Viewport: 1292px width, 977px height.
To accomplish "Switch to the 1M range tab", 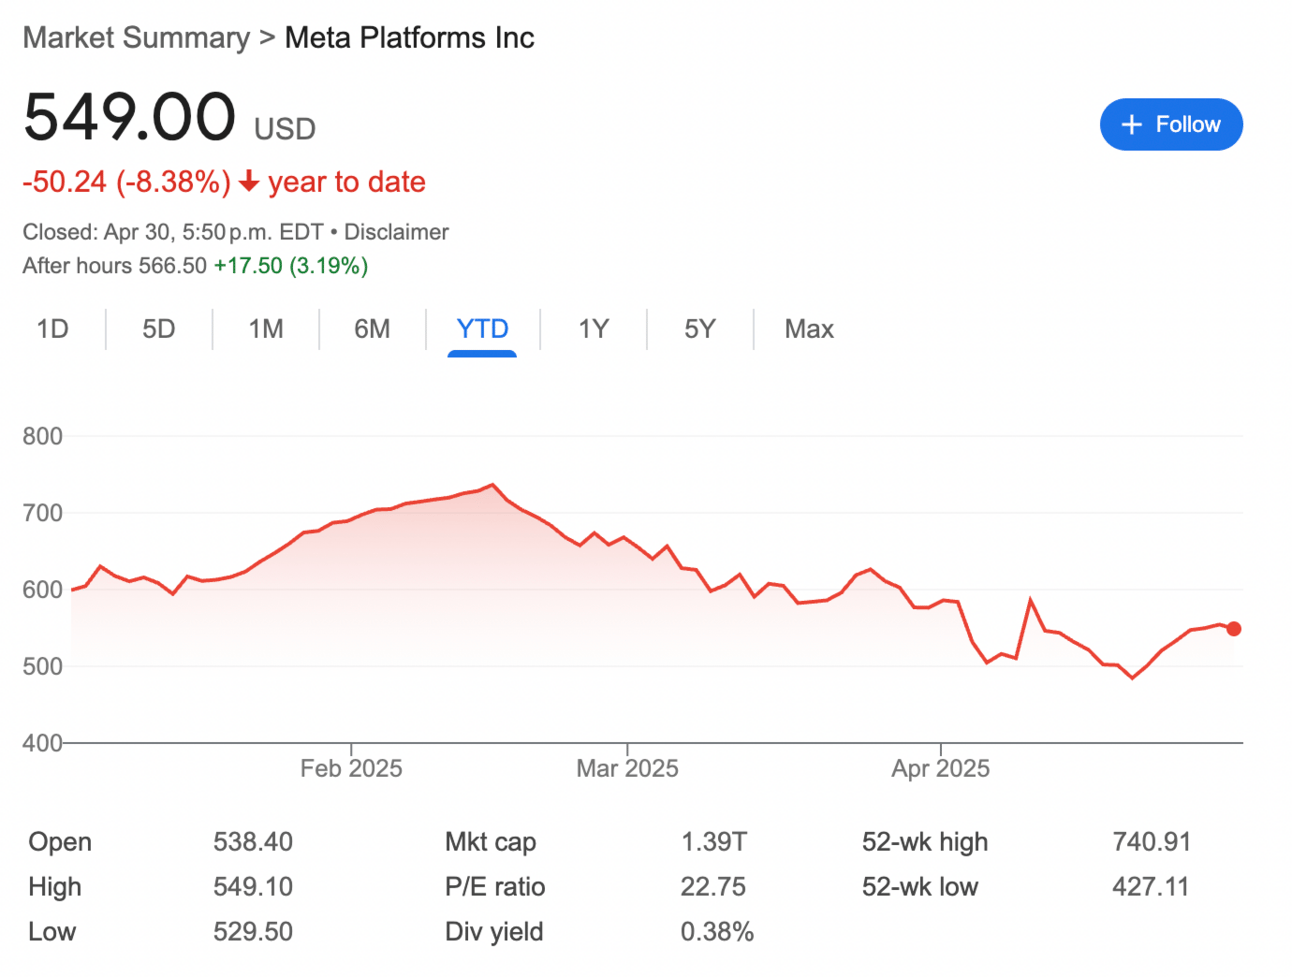I will [266, 329].
